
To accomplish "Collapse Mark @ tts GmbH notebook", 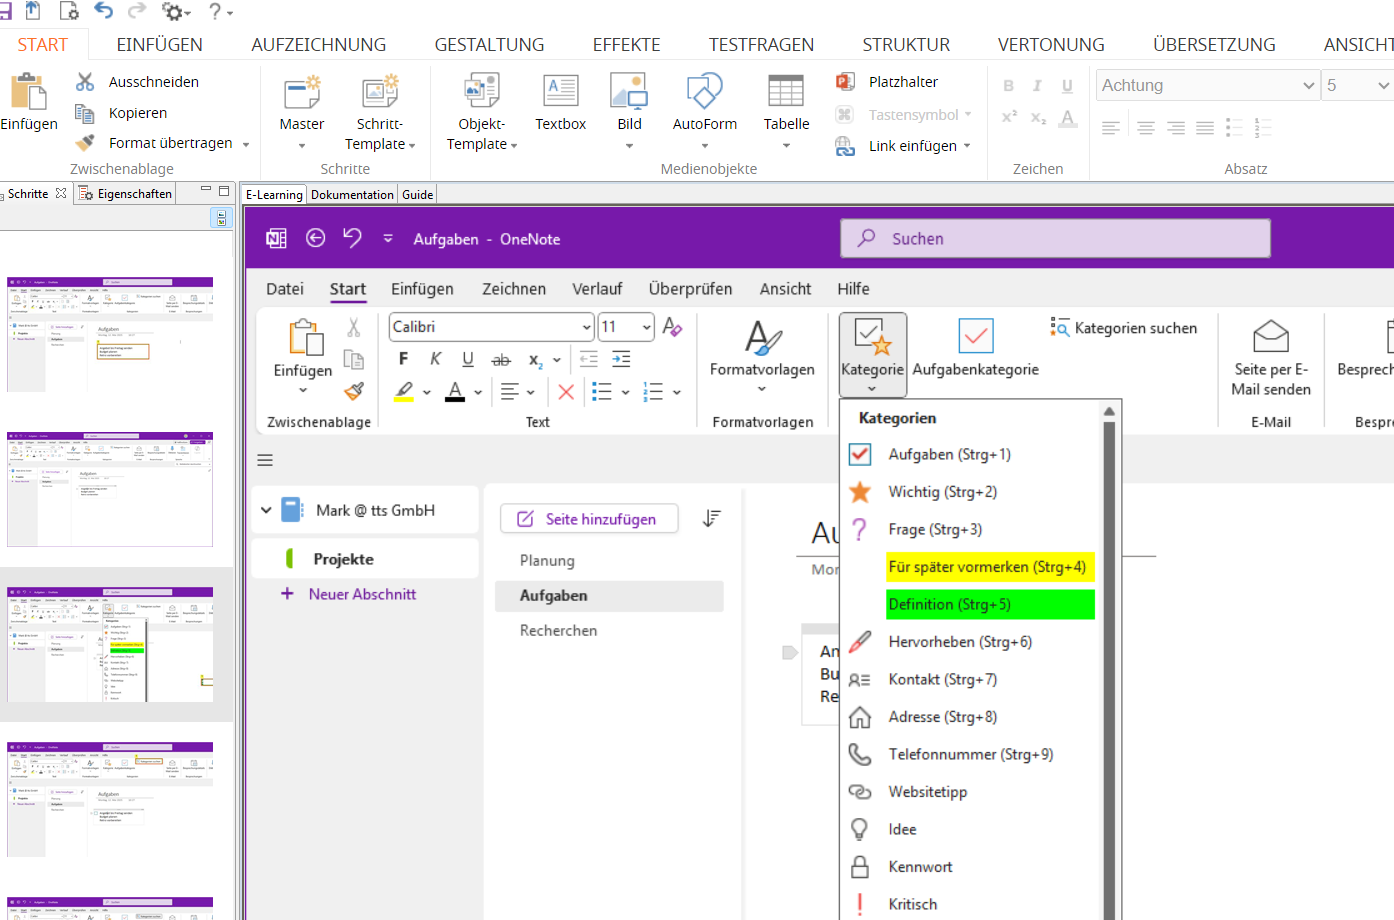I will tap(266, 510).
